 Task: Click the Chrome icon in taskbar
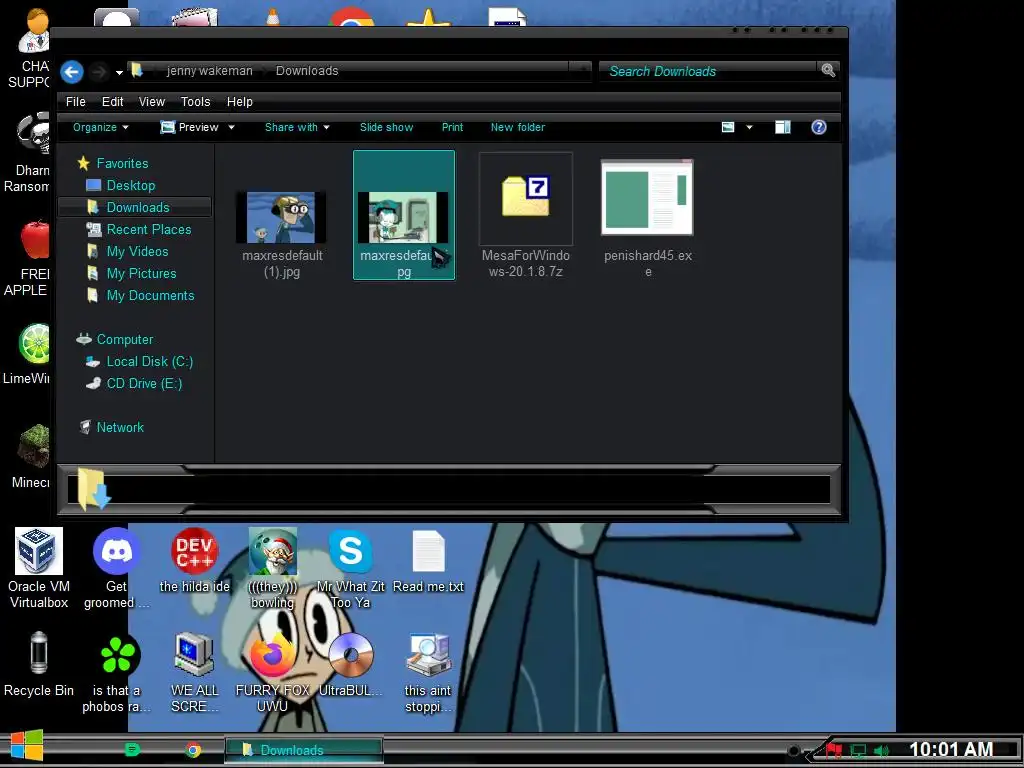click(x=193, y=750)
